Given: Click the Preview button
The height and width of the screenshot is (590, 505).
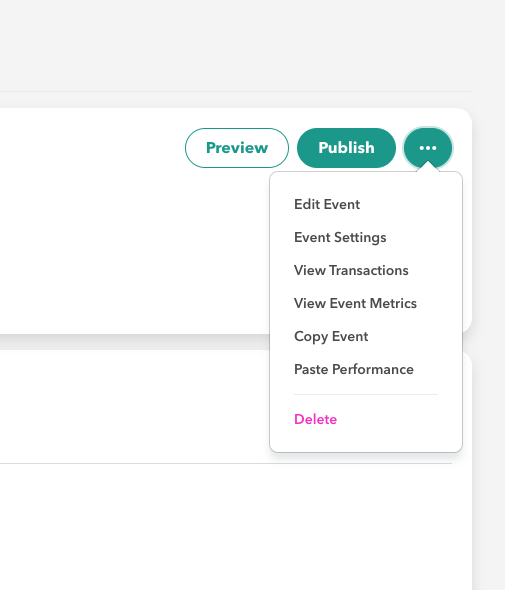Looking at the screenshot, I should pyautogui.click(x=237, y=148).
